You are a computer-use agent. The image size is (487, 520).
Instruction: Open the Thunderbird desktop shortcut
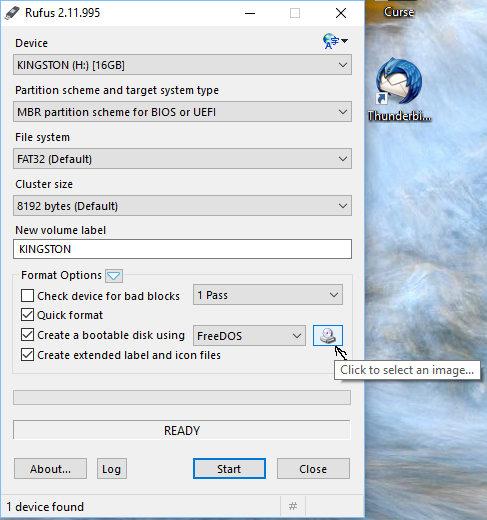pos(399,90)
